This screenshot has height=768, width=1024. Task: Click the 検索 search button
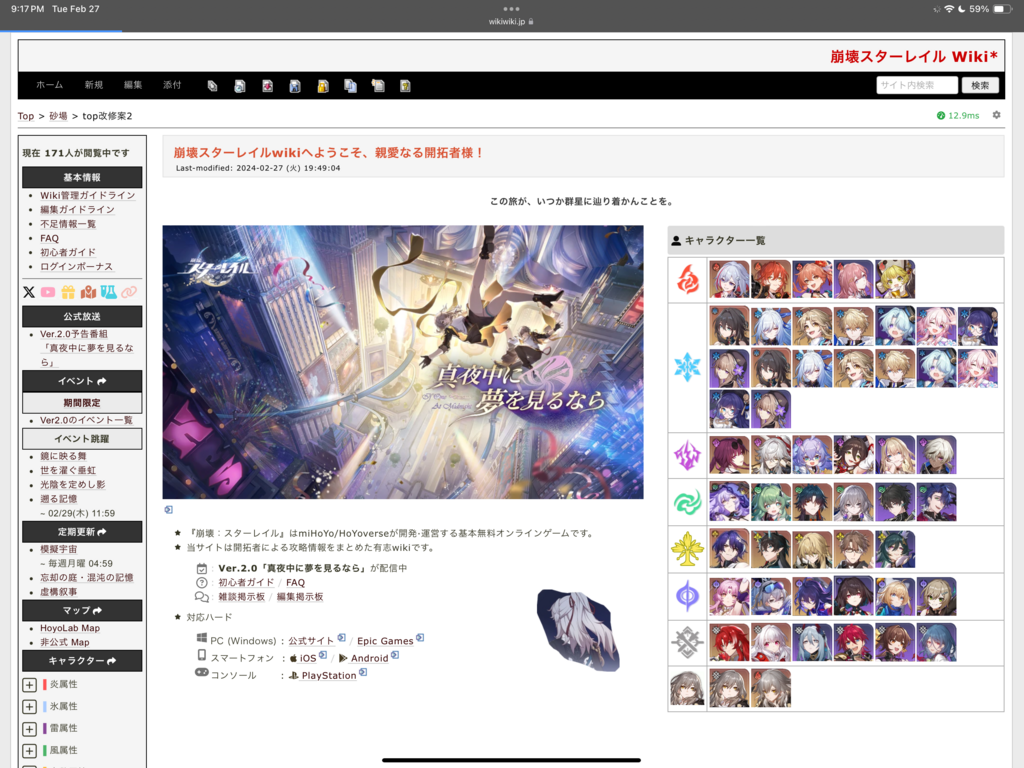(980, 85)
